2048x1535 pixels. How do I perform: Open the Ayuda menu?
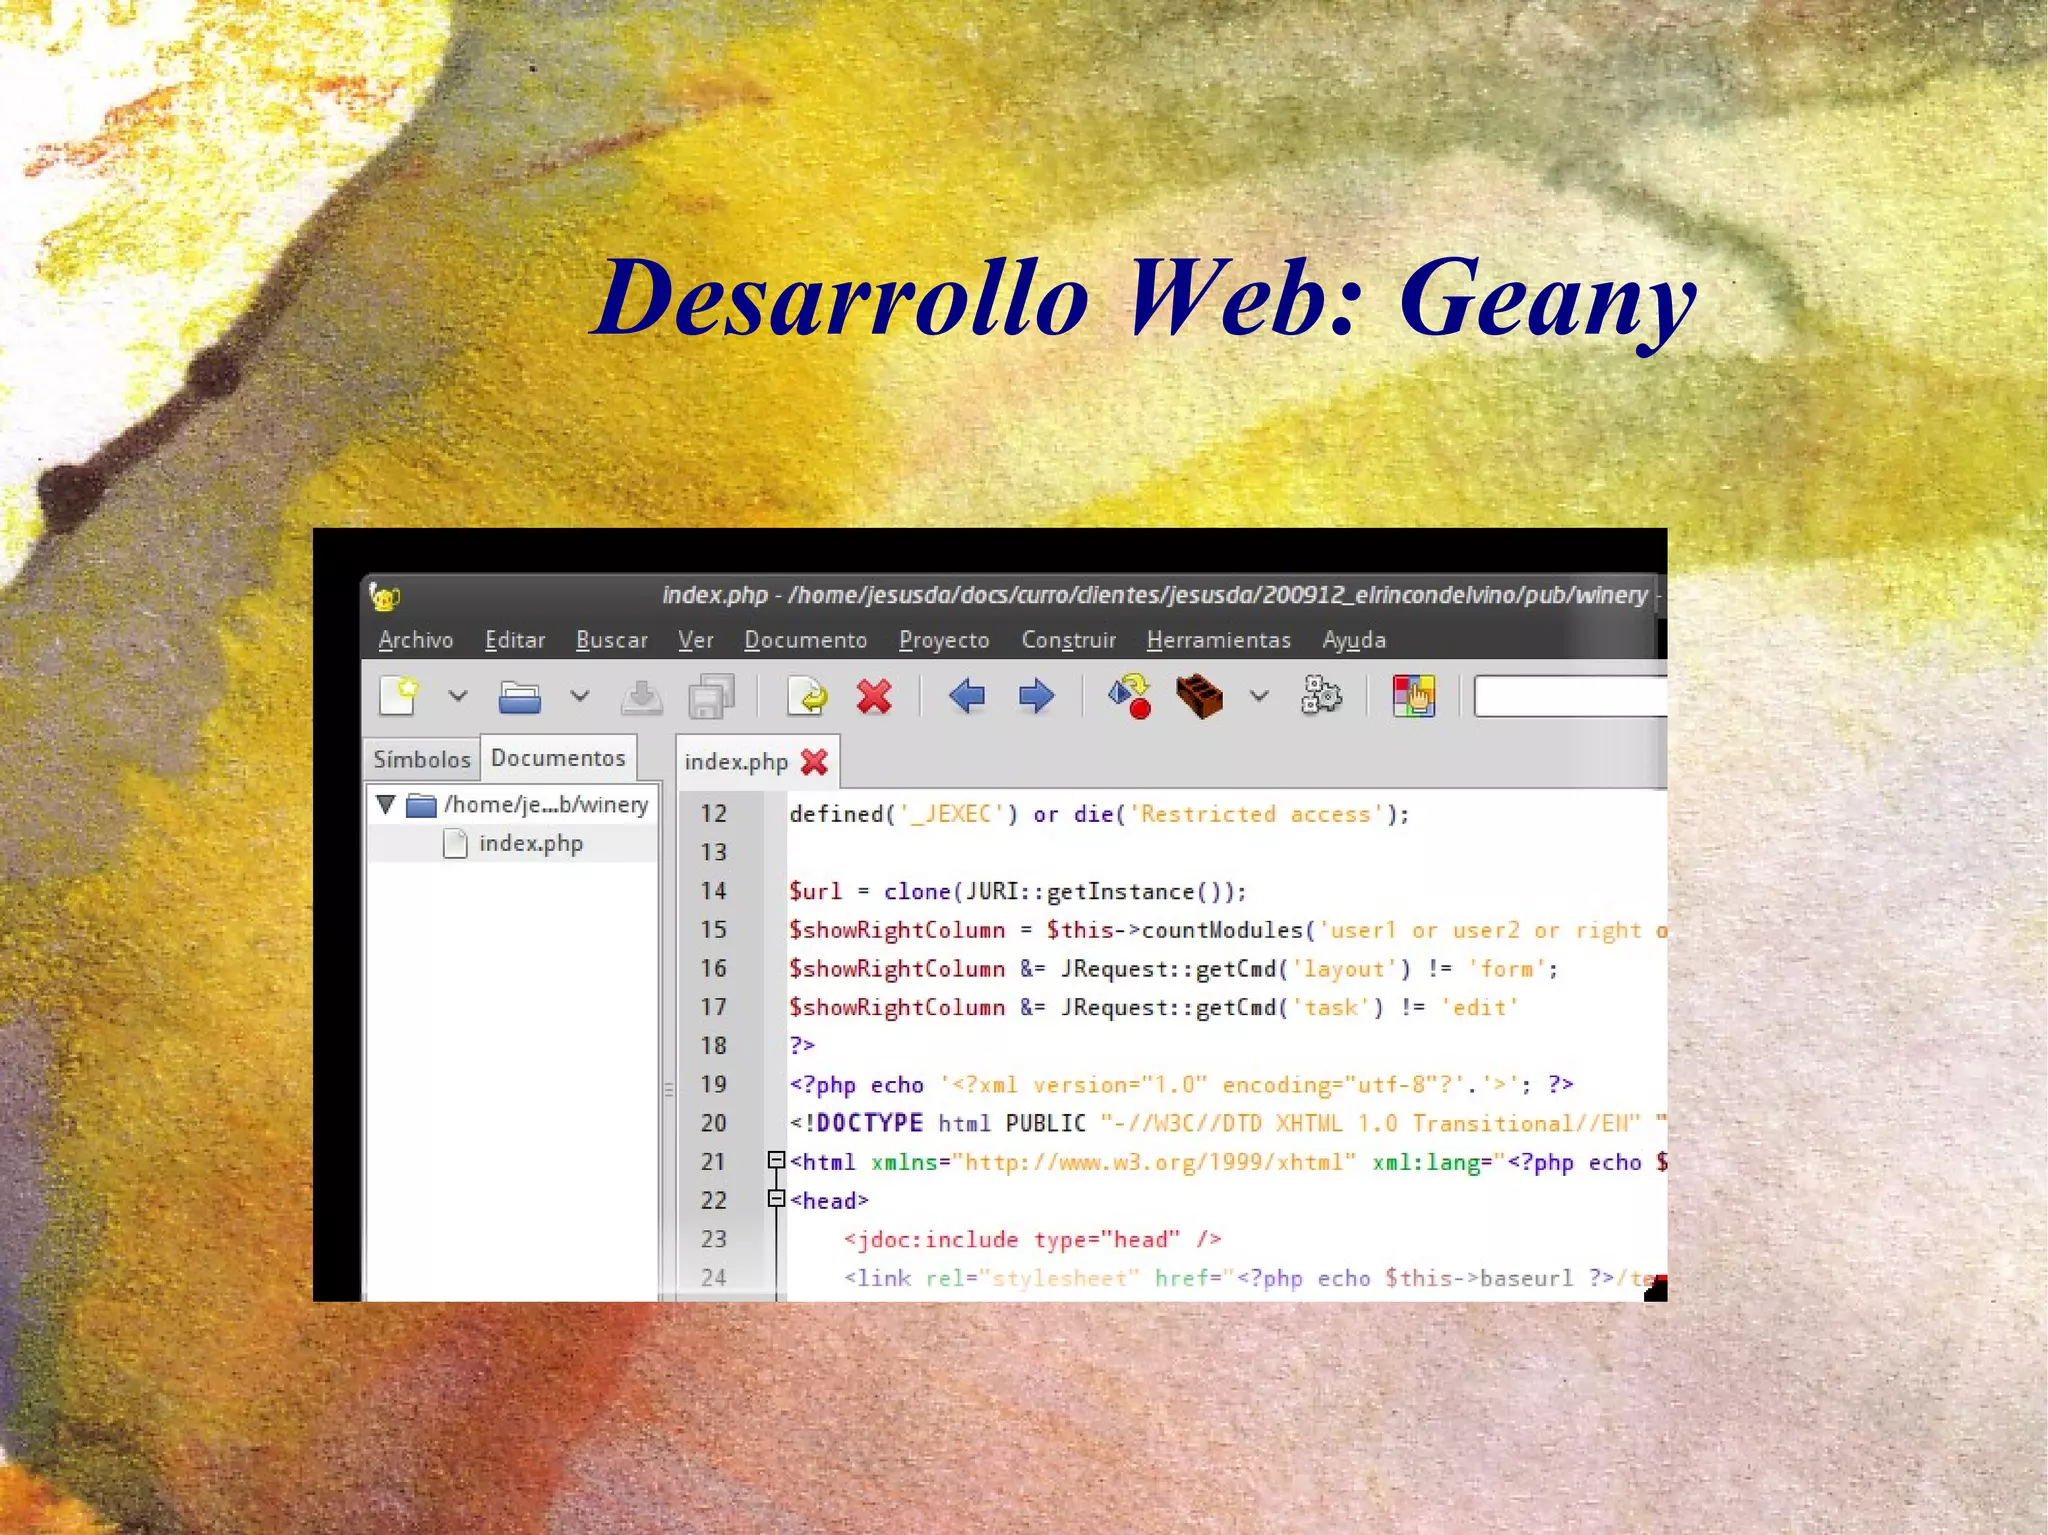[x=1354, y=640]
